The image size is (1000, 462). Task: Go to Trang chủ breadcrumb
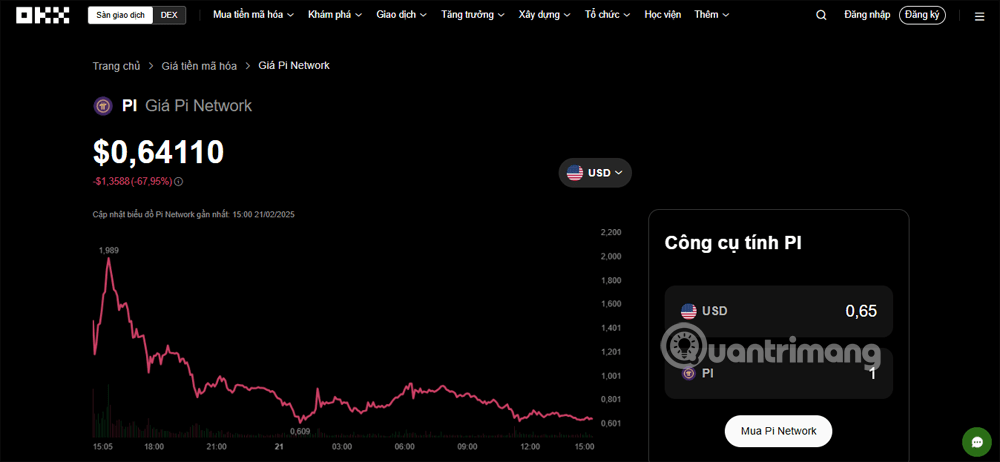click(x=116, y=66)
